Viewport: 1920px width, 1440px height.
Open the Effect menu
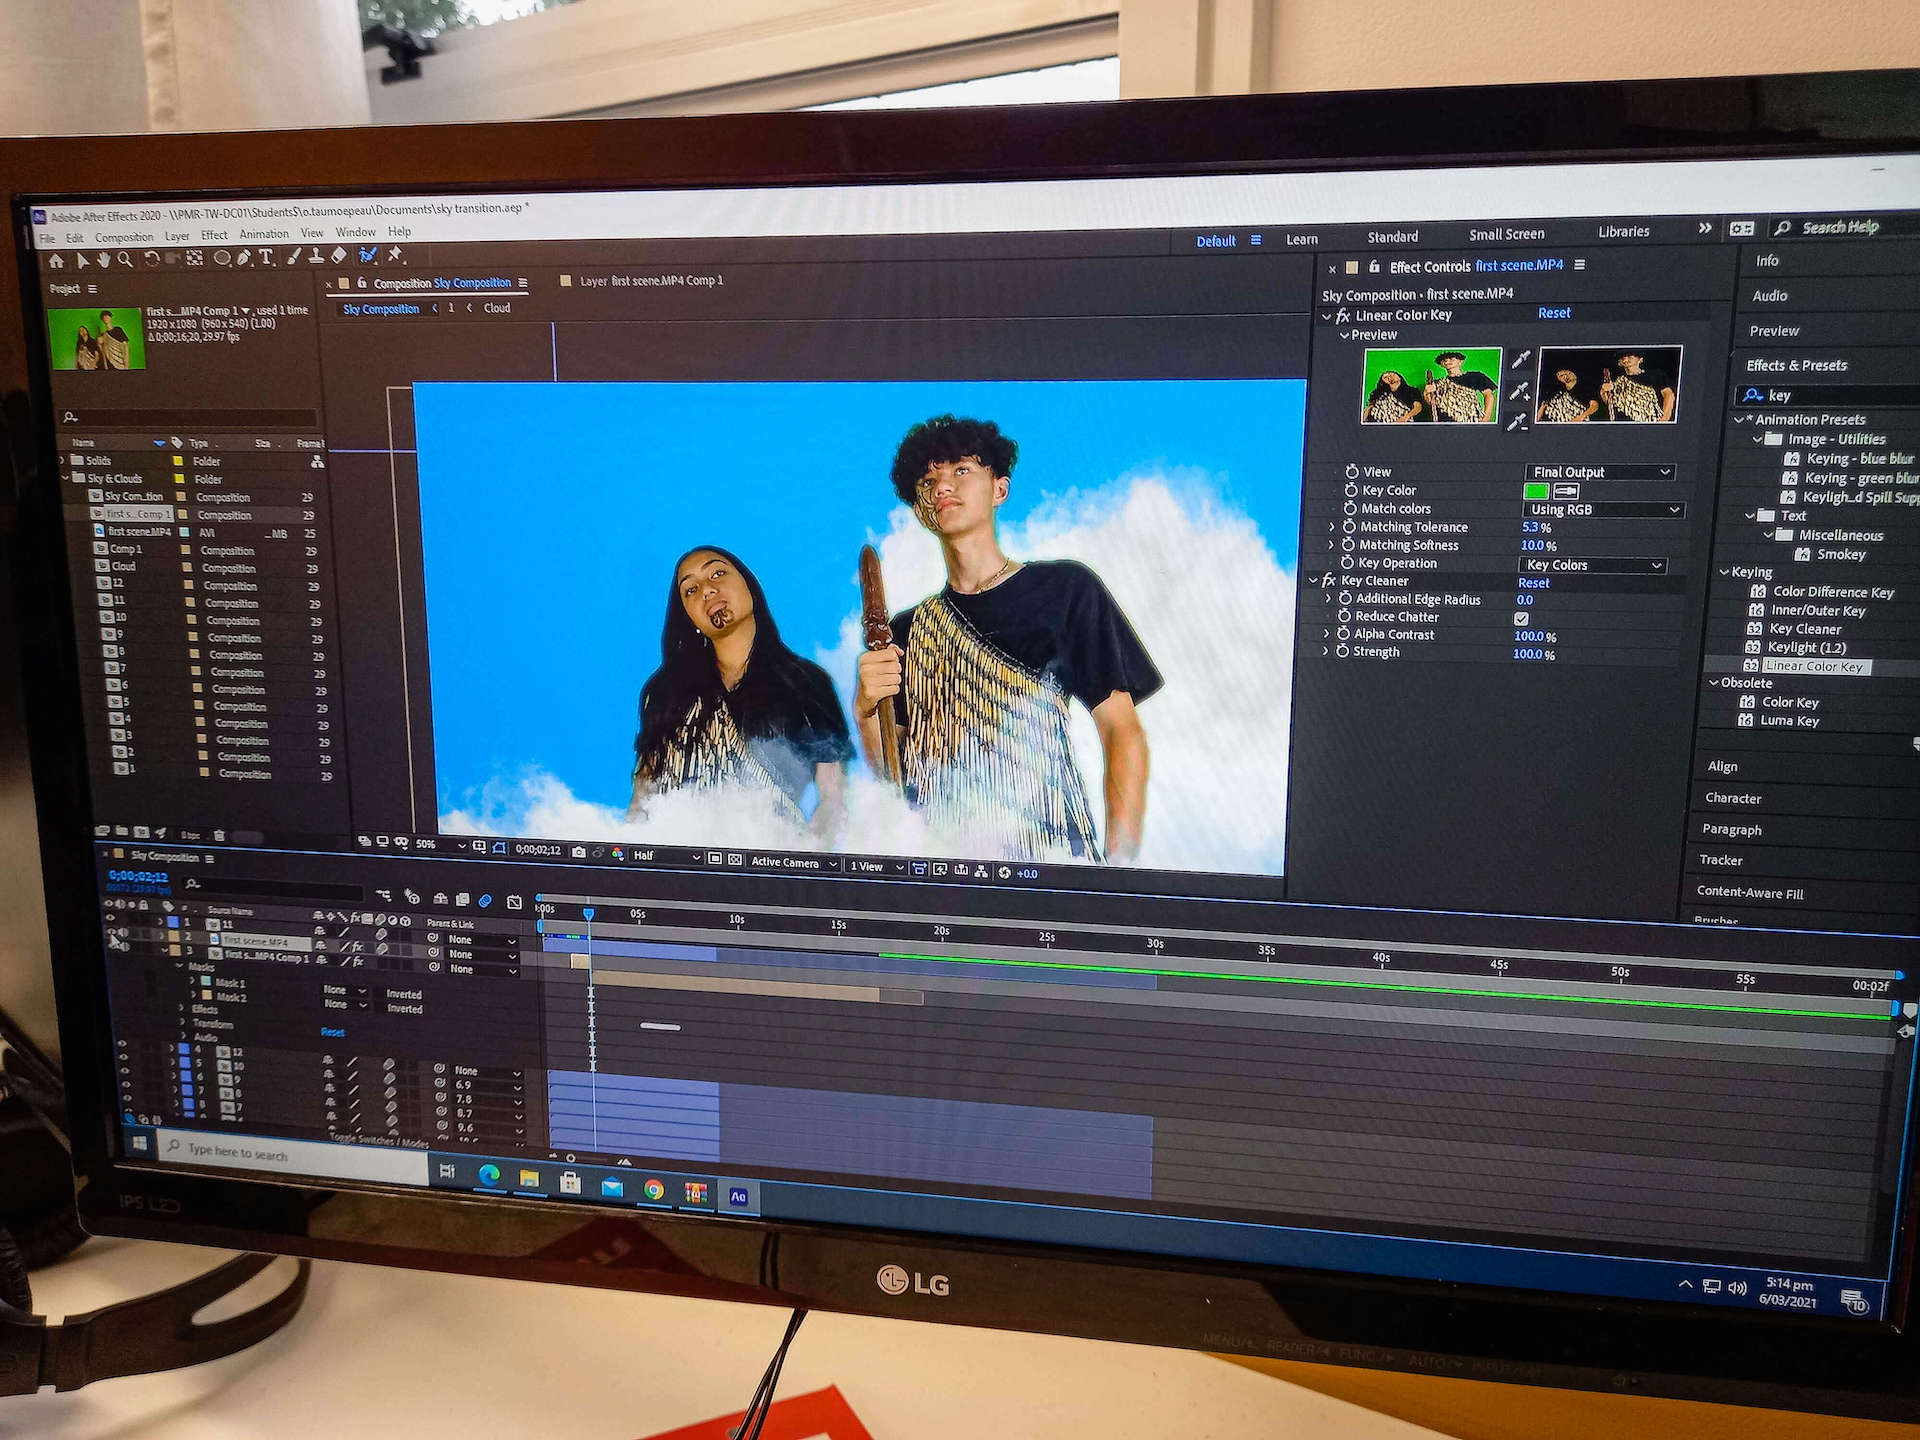click(214, 236)
